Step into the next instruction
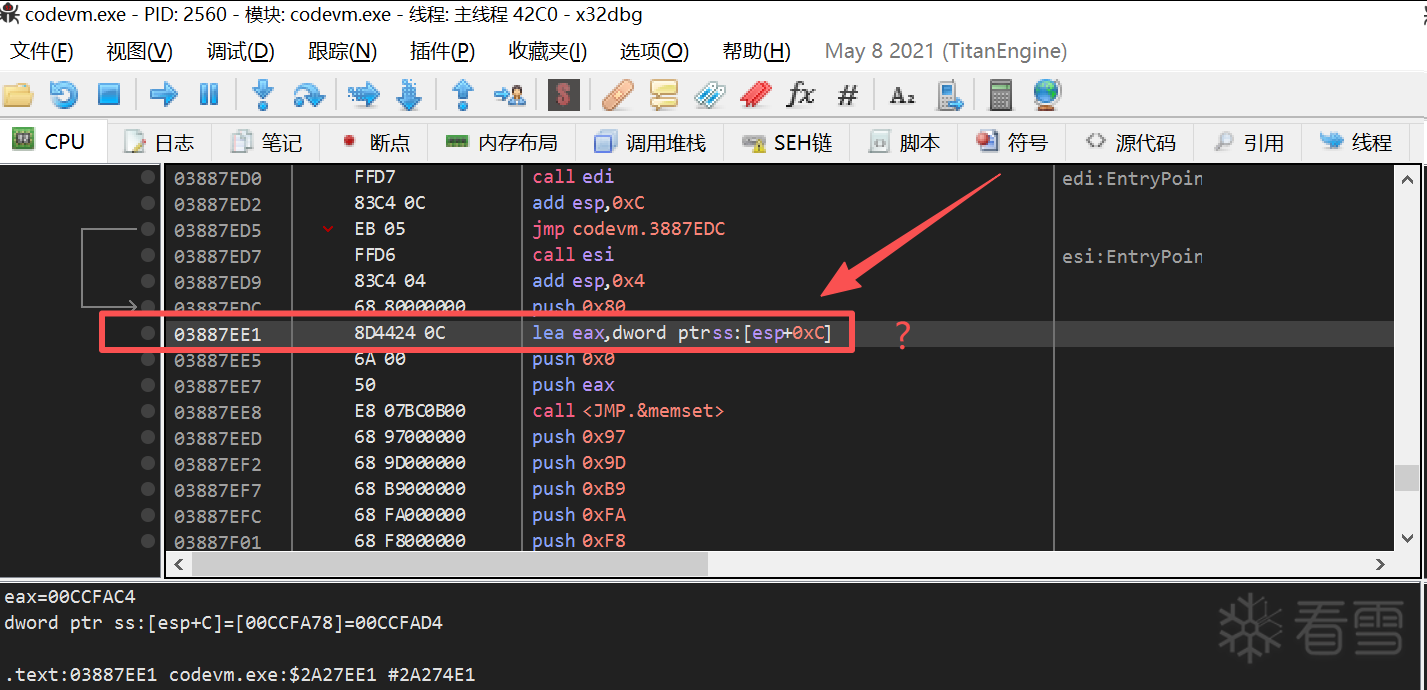This screenshot has height=690, width=1427. 263,95
